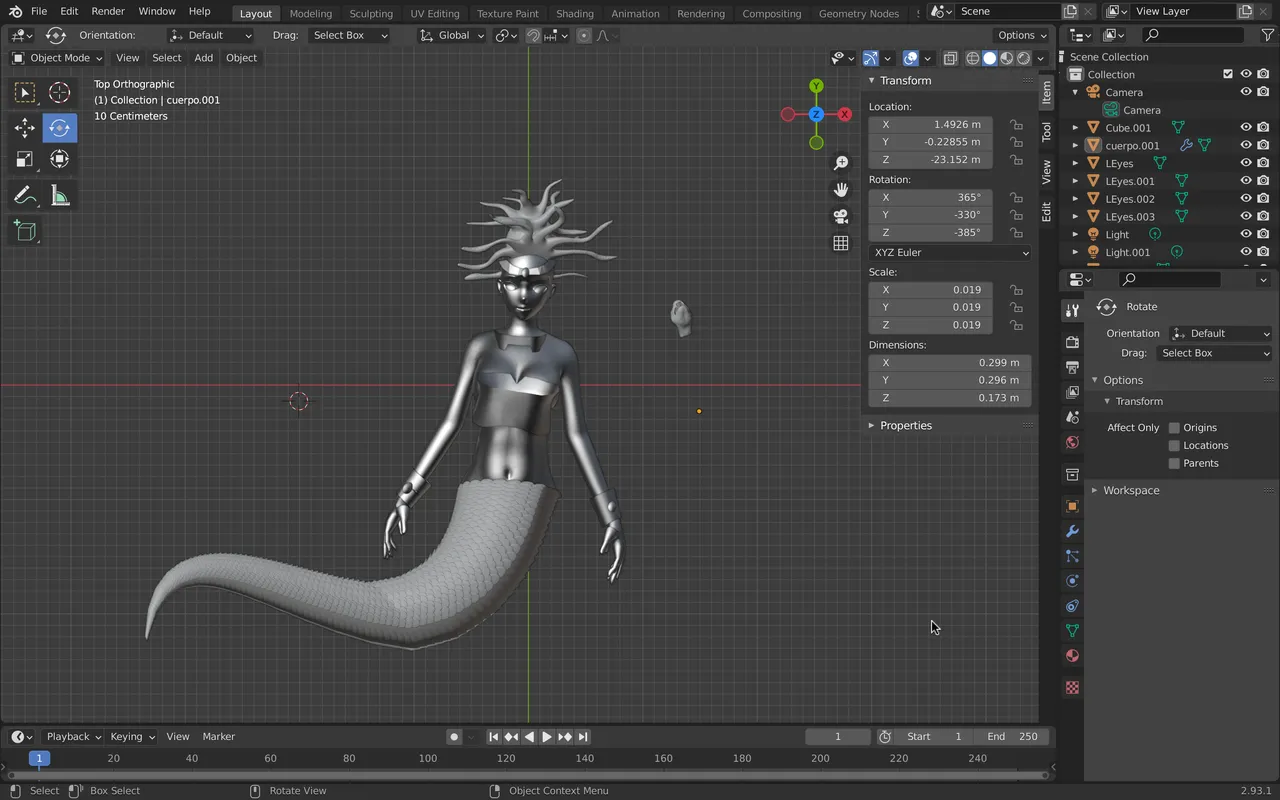Image resolution: width=1280 pixels, height=800 pixels.
Task: Open viewport Add menu
Action: 204,58
